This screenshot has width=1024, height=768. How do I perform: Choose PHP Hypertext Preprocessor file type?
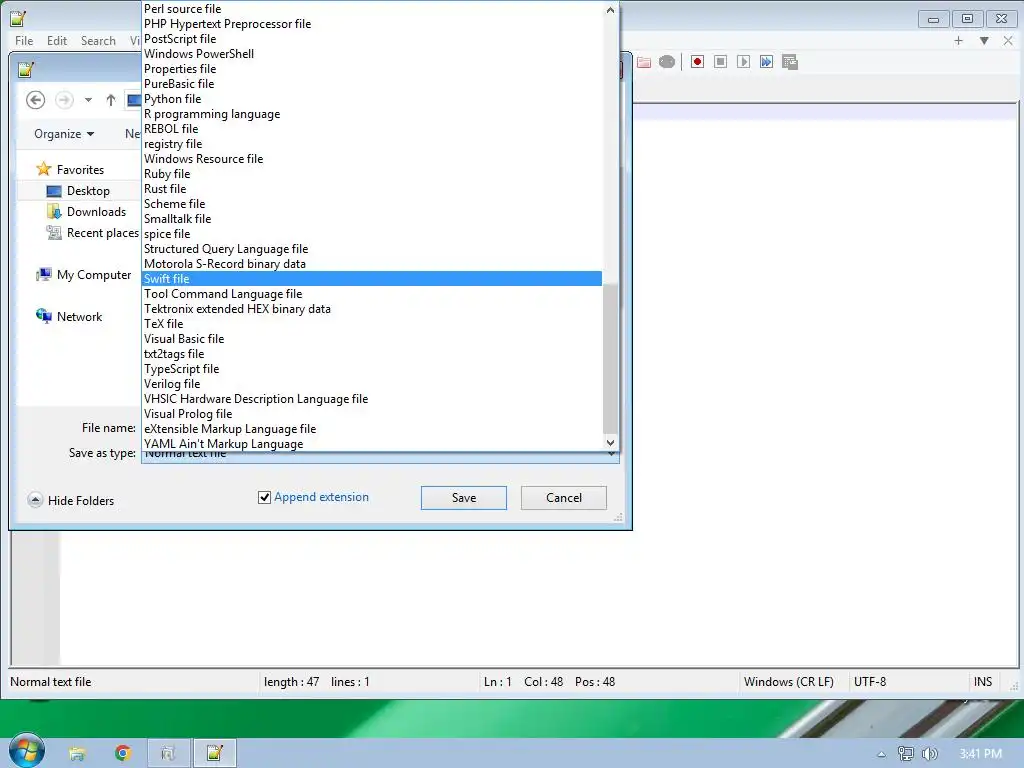372,24
